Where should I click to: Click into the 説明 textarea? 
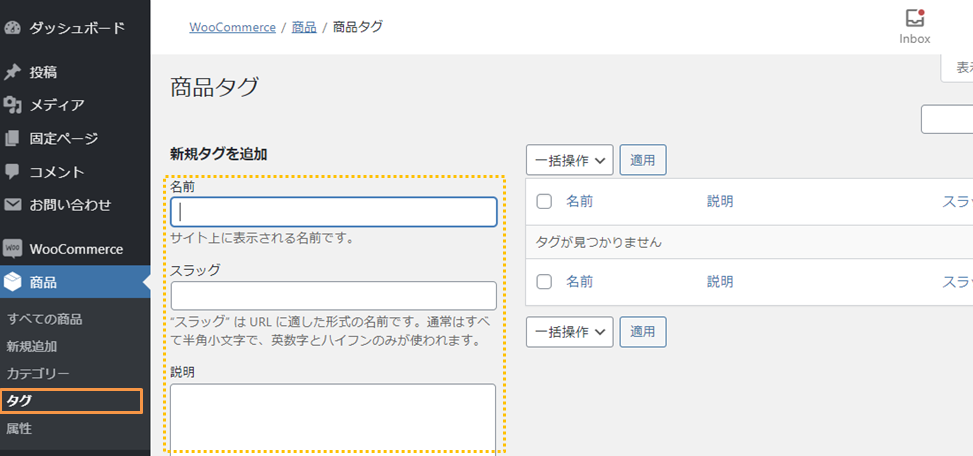point(333,419)
